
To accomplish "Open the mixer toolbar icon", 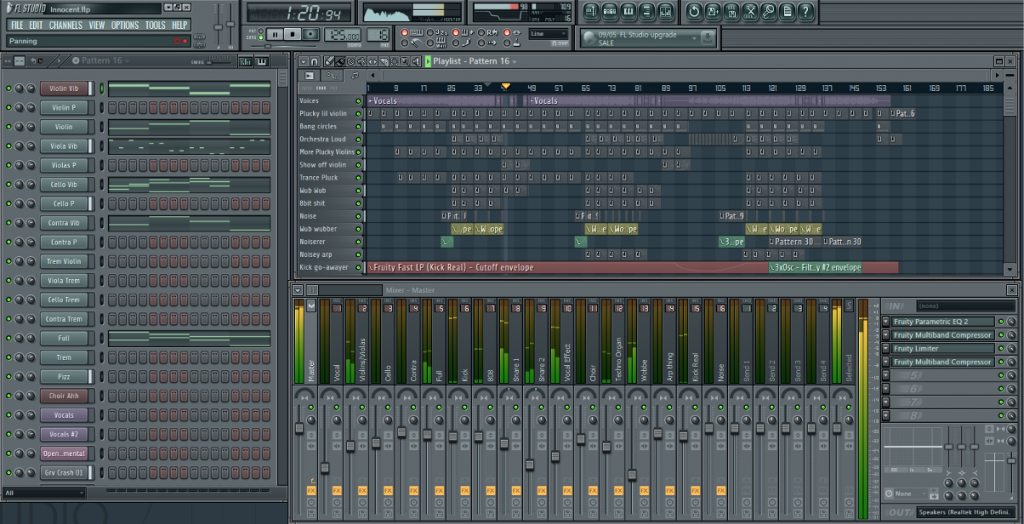I will (x=665, y=11).
